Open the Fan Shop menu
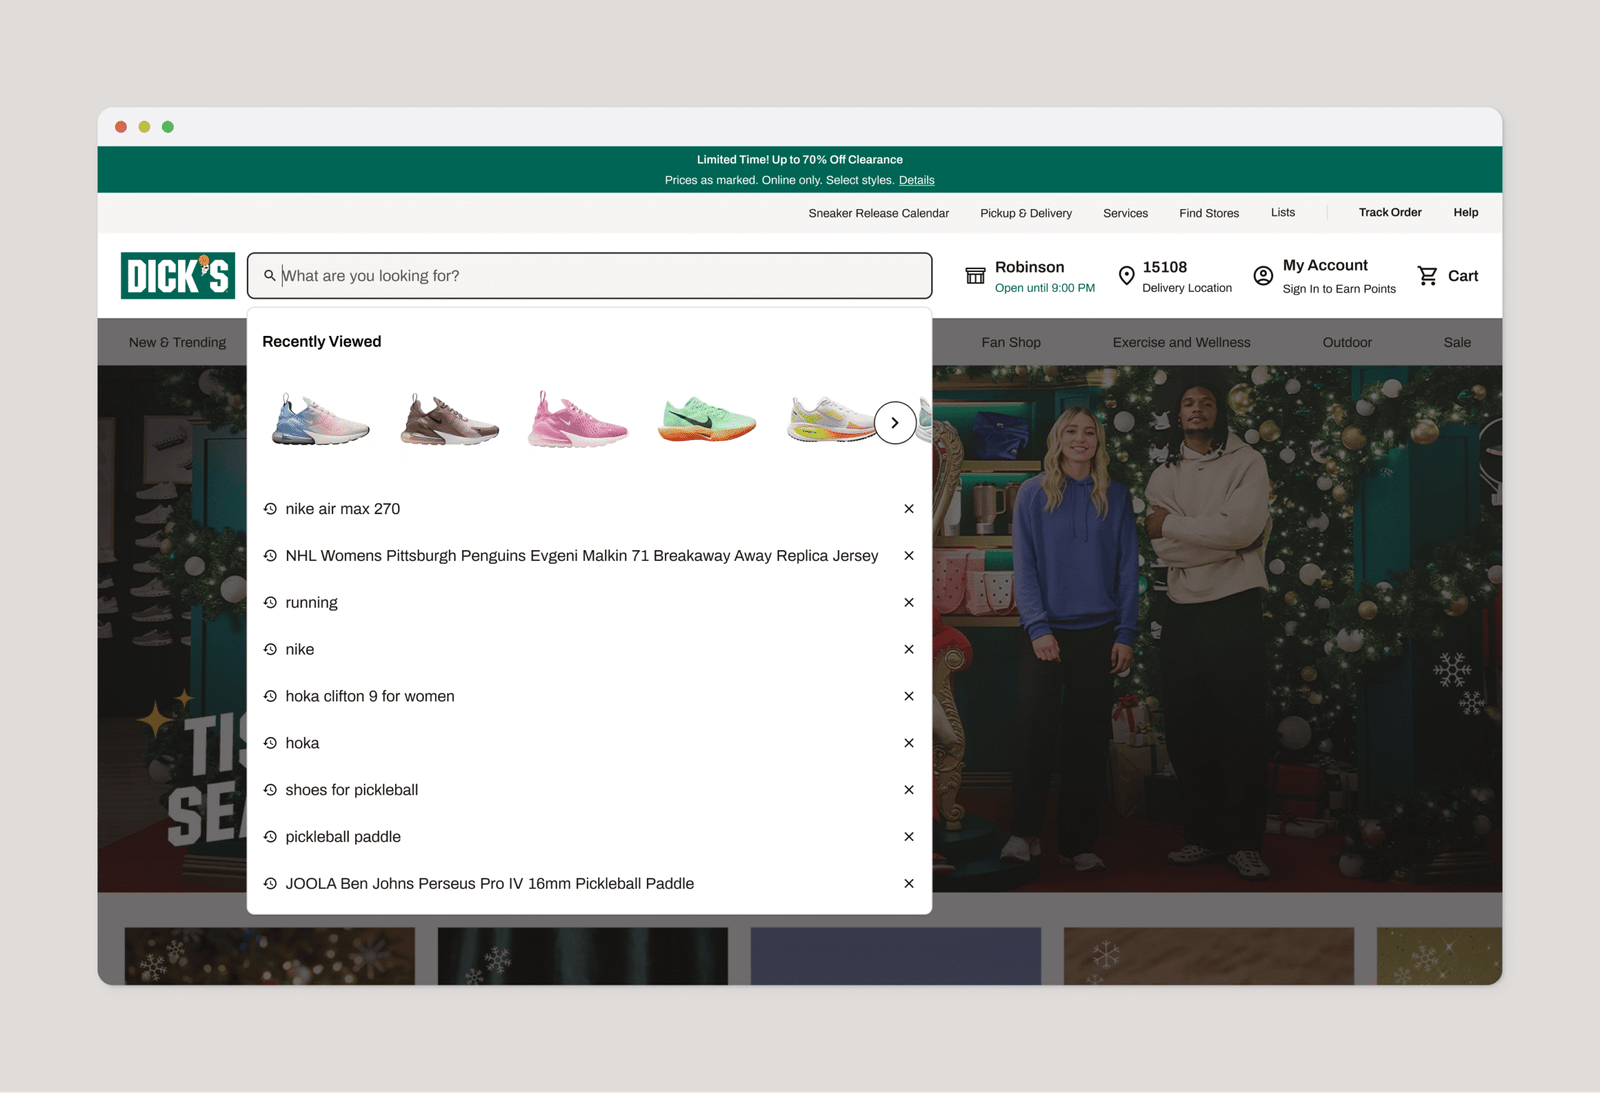Viewport: 1600px width, 1093px height. [1010, 342]
